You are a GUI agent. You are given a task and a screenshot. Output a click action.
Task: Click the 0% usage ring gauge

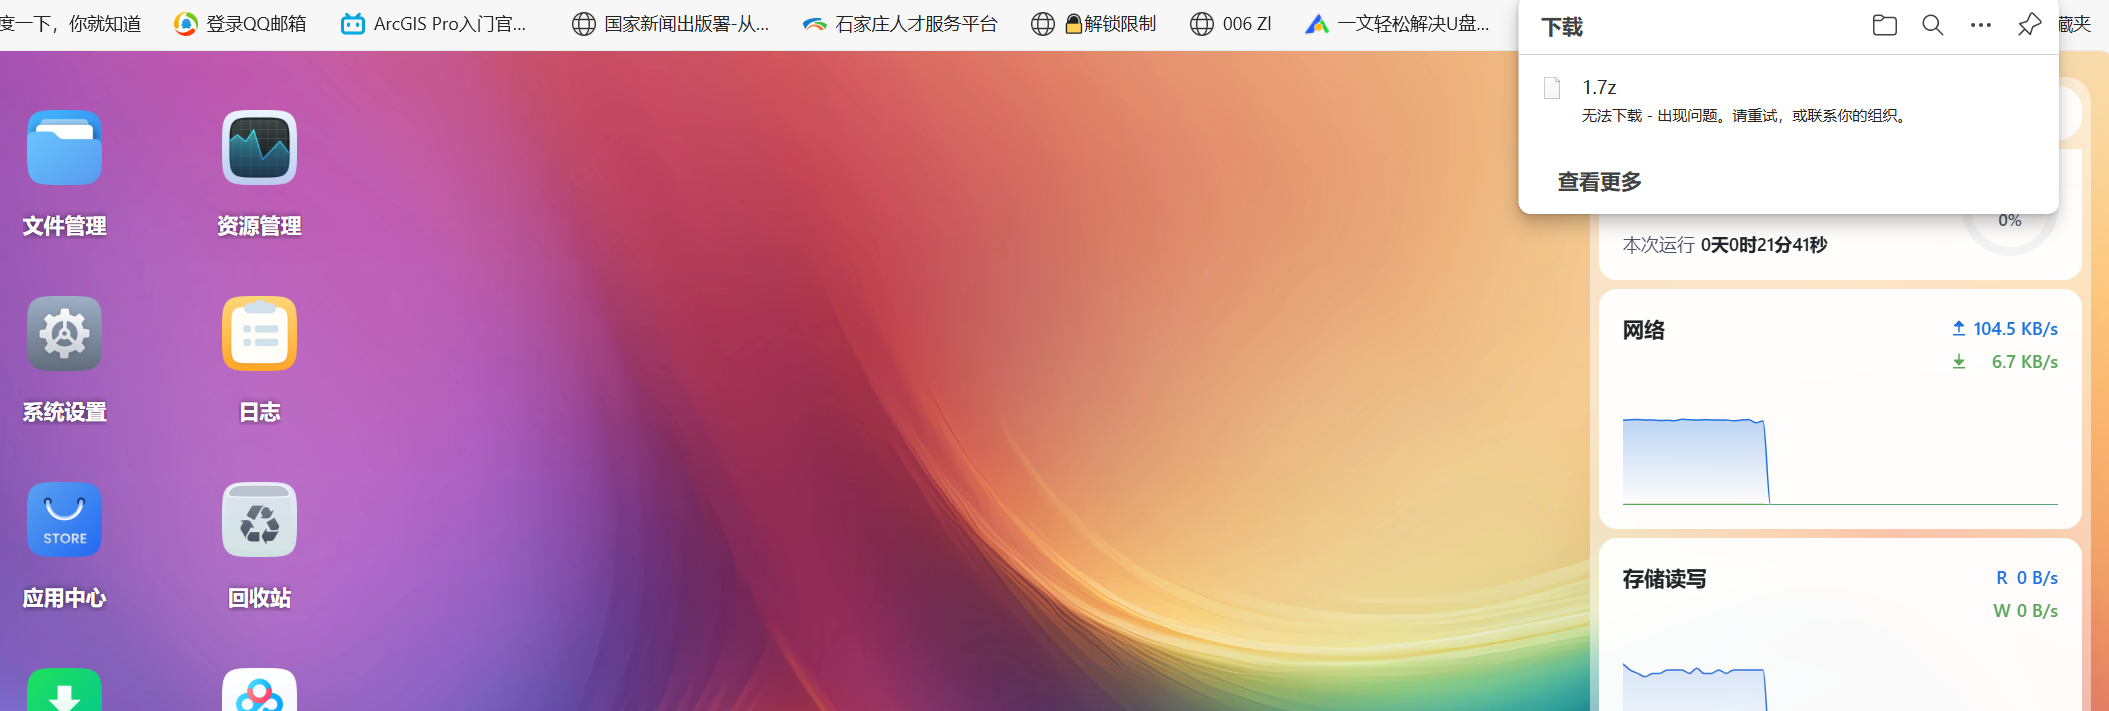pyautogui.click(x=2010, y=222)
